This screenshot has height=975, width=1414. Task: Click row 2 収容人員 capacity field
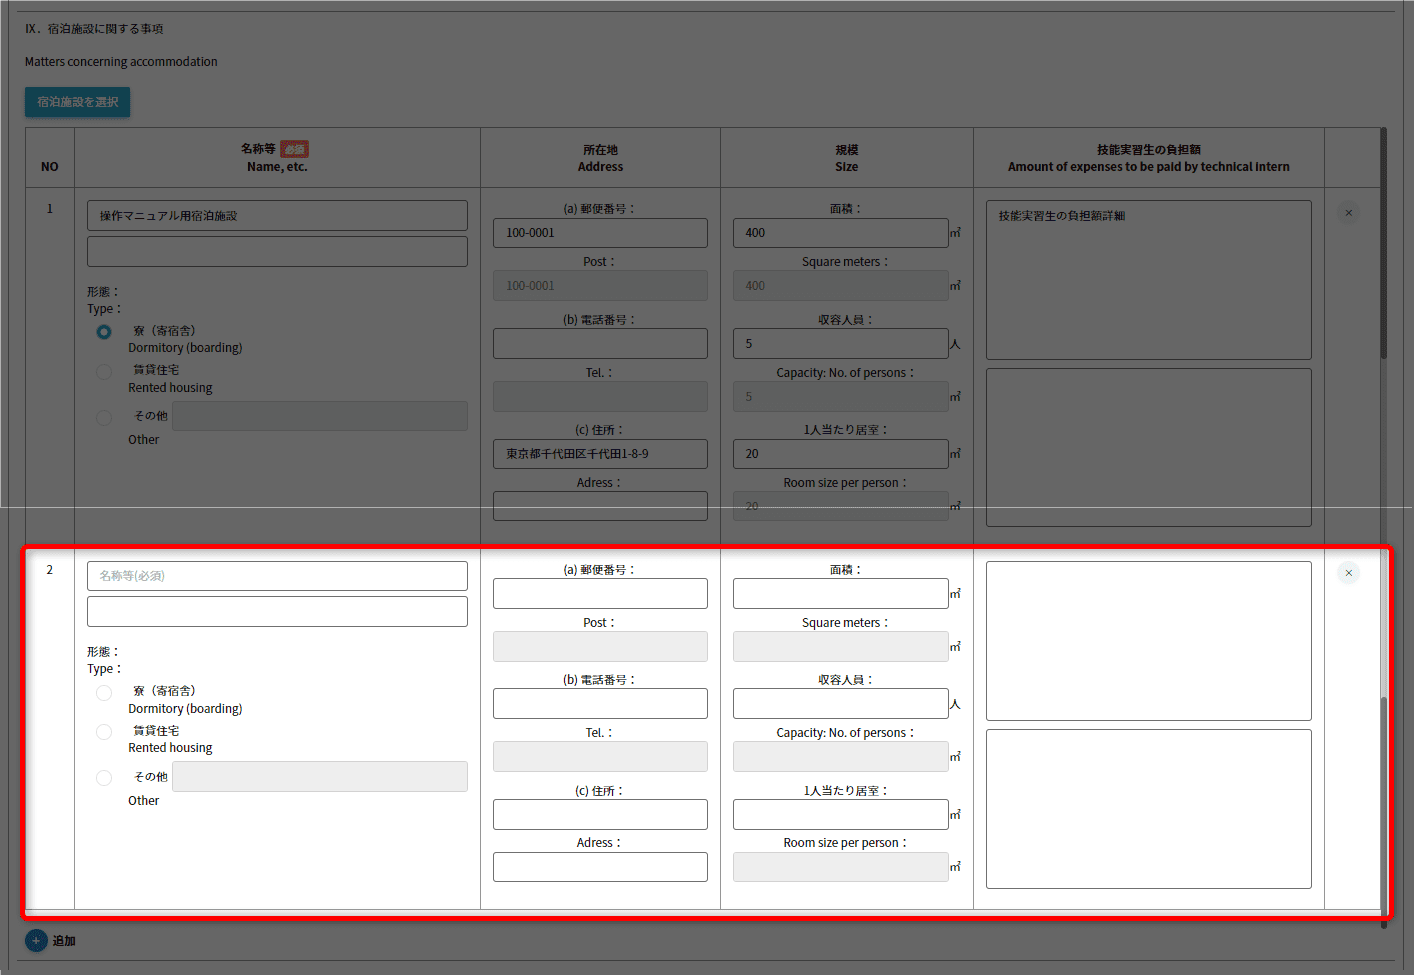[840, 704]
